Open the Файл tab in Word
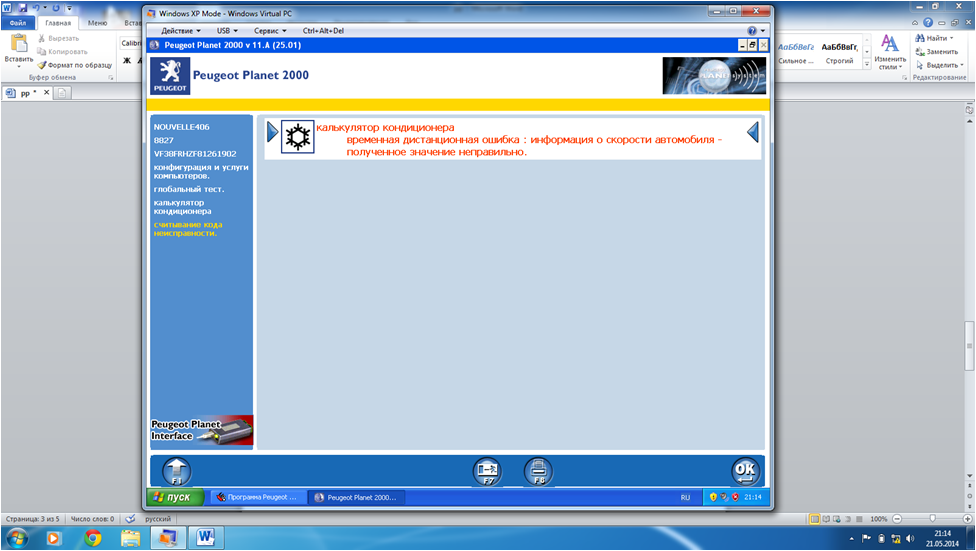The width and height of the screenshot is (976, 551). [18, 23]
